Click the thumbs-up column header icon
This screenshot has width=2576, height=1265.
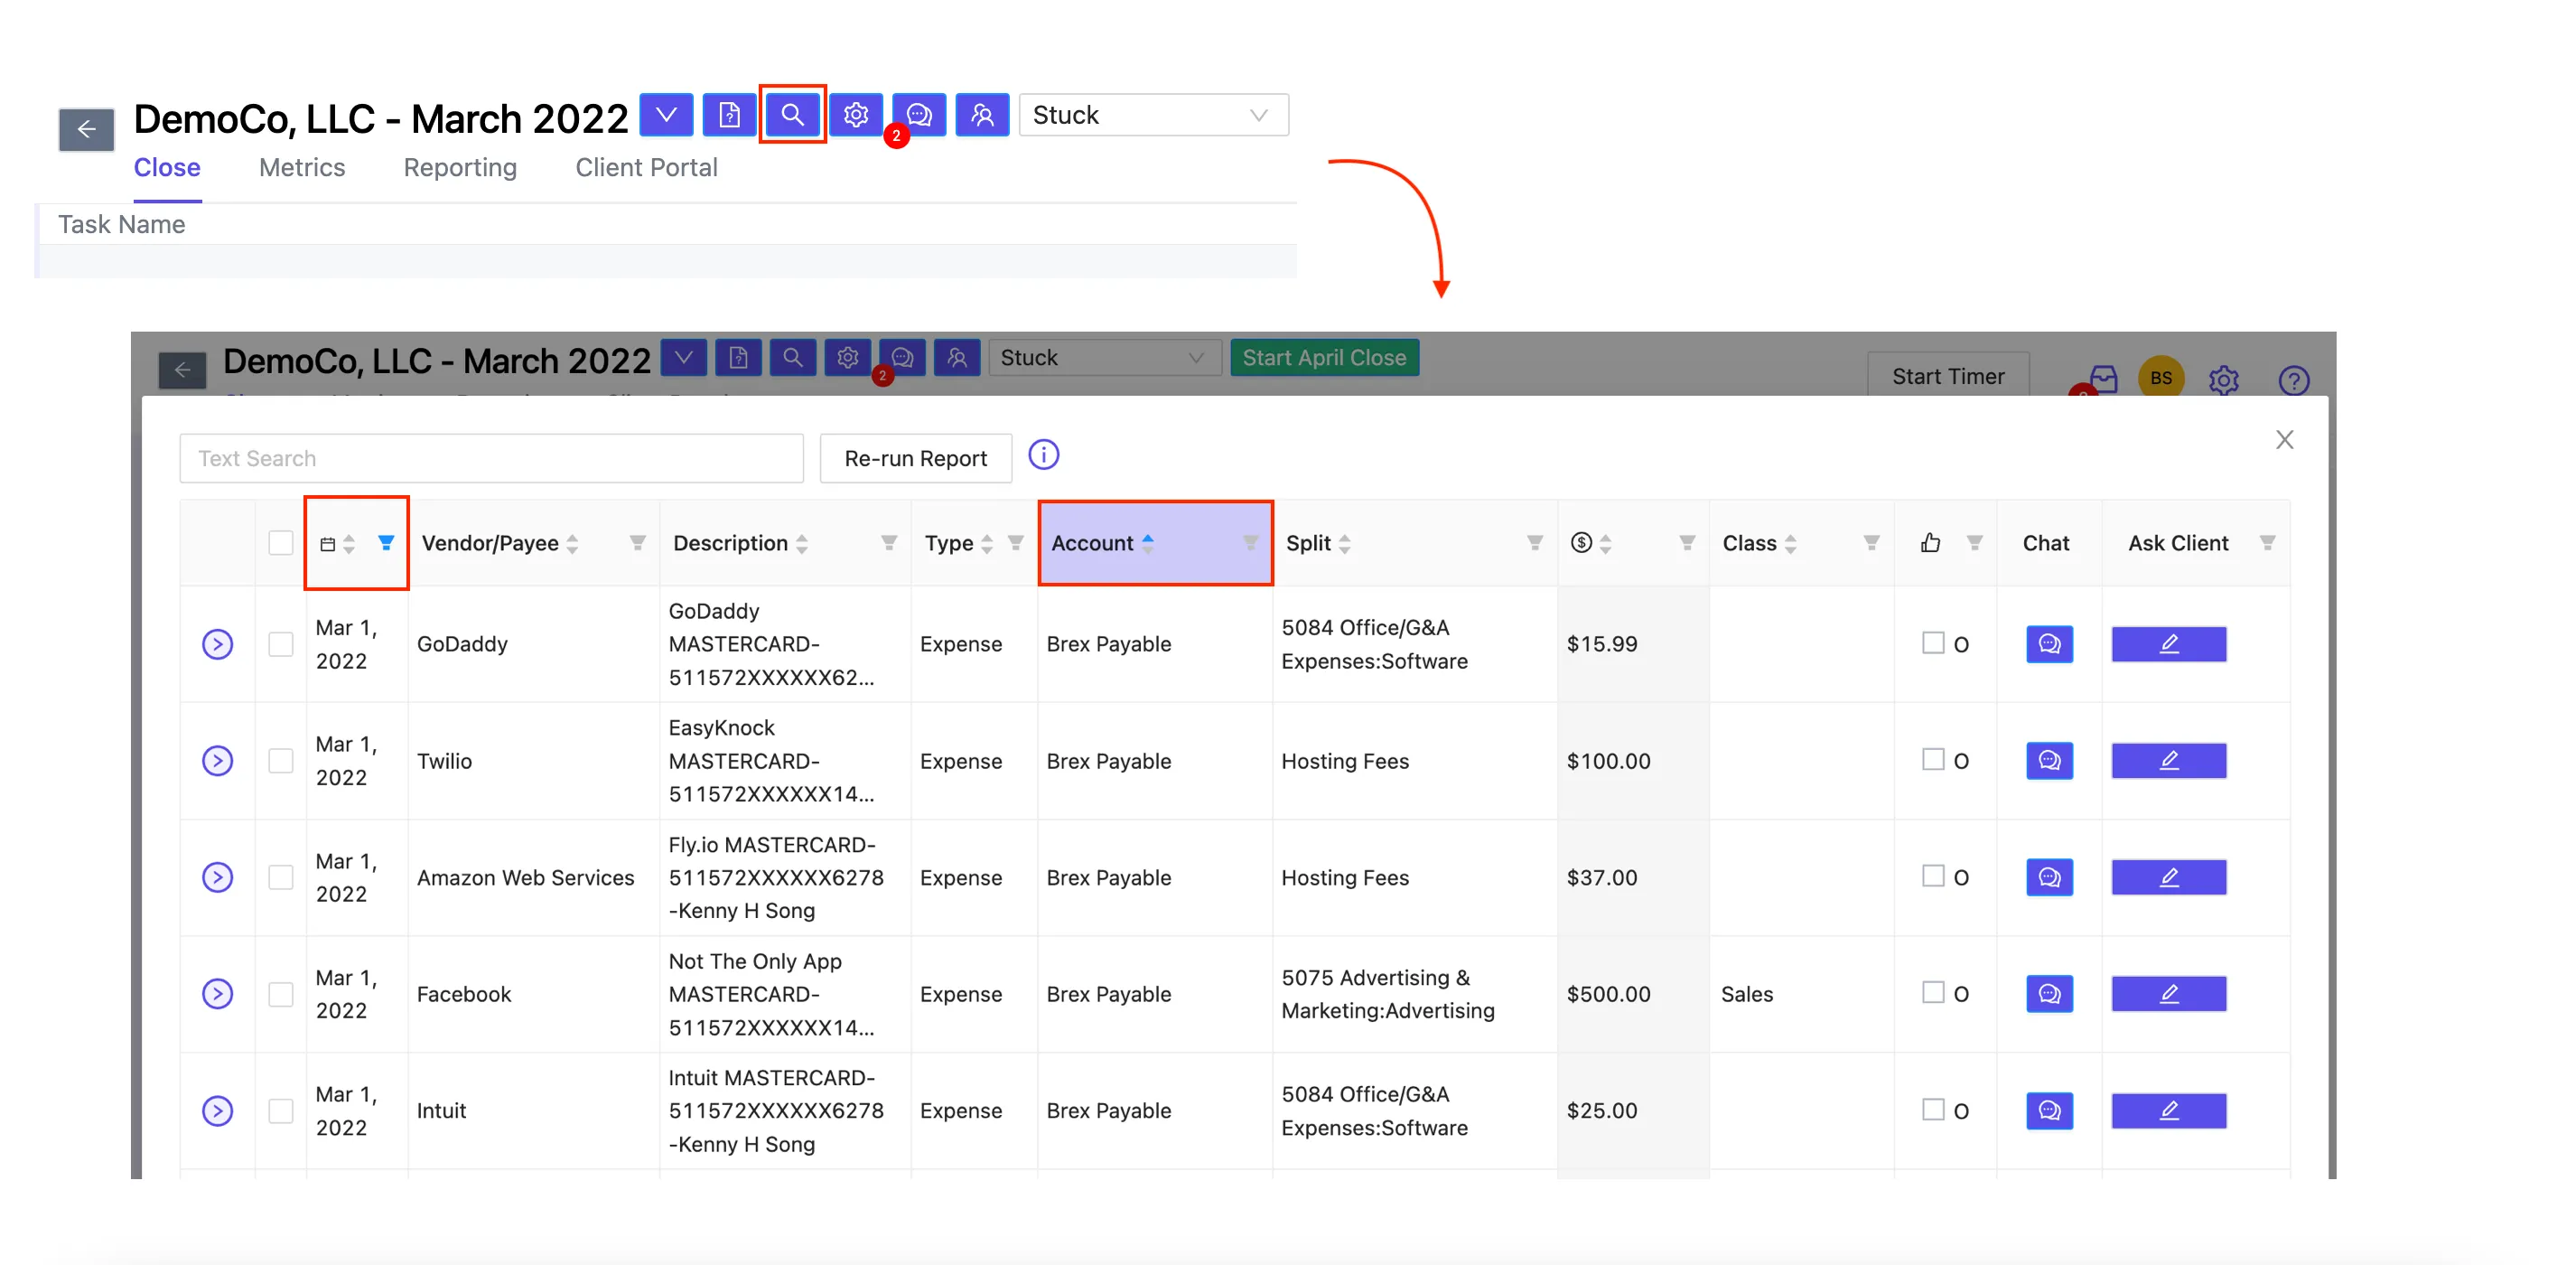pyautogui.click(x=1931, y=543)
